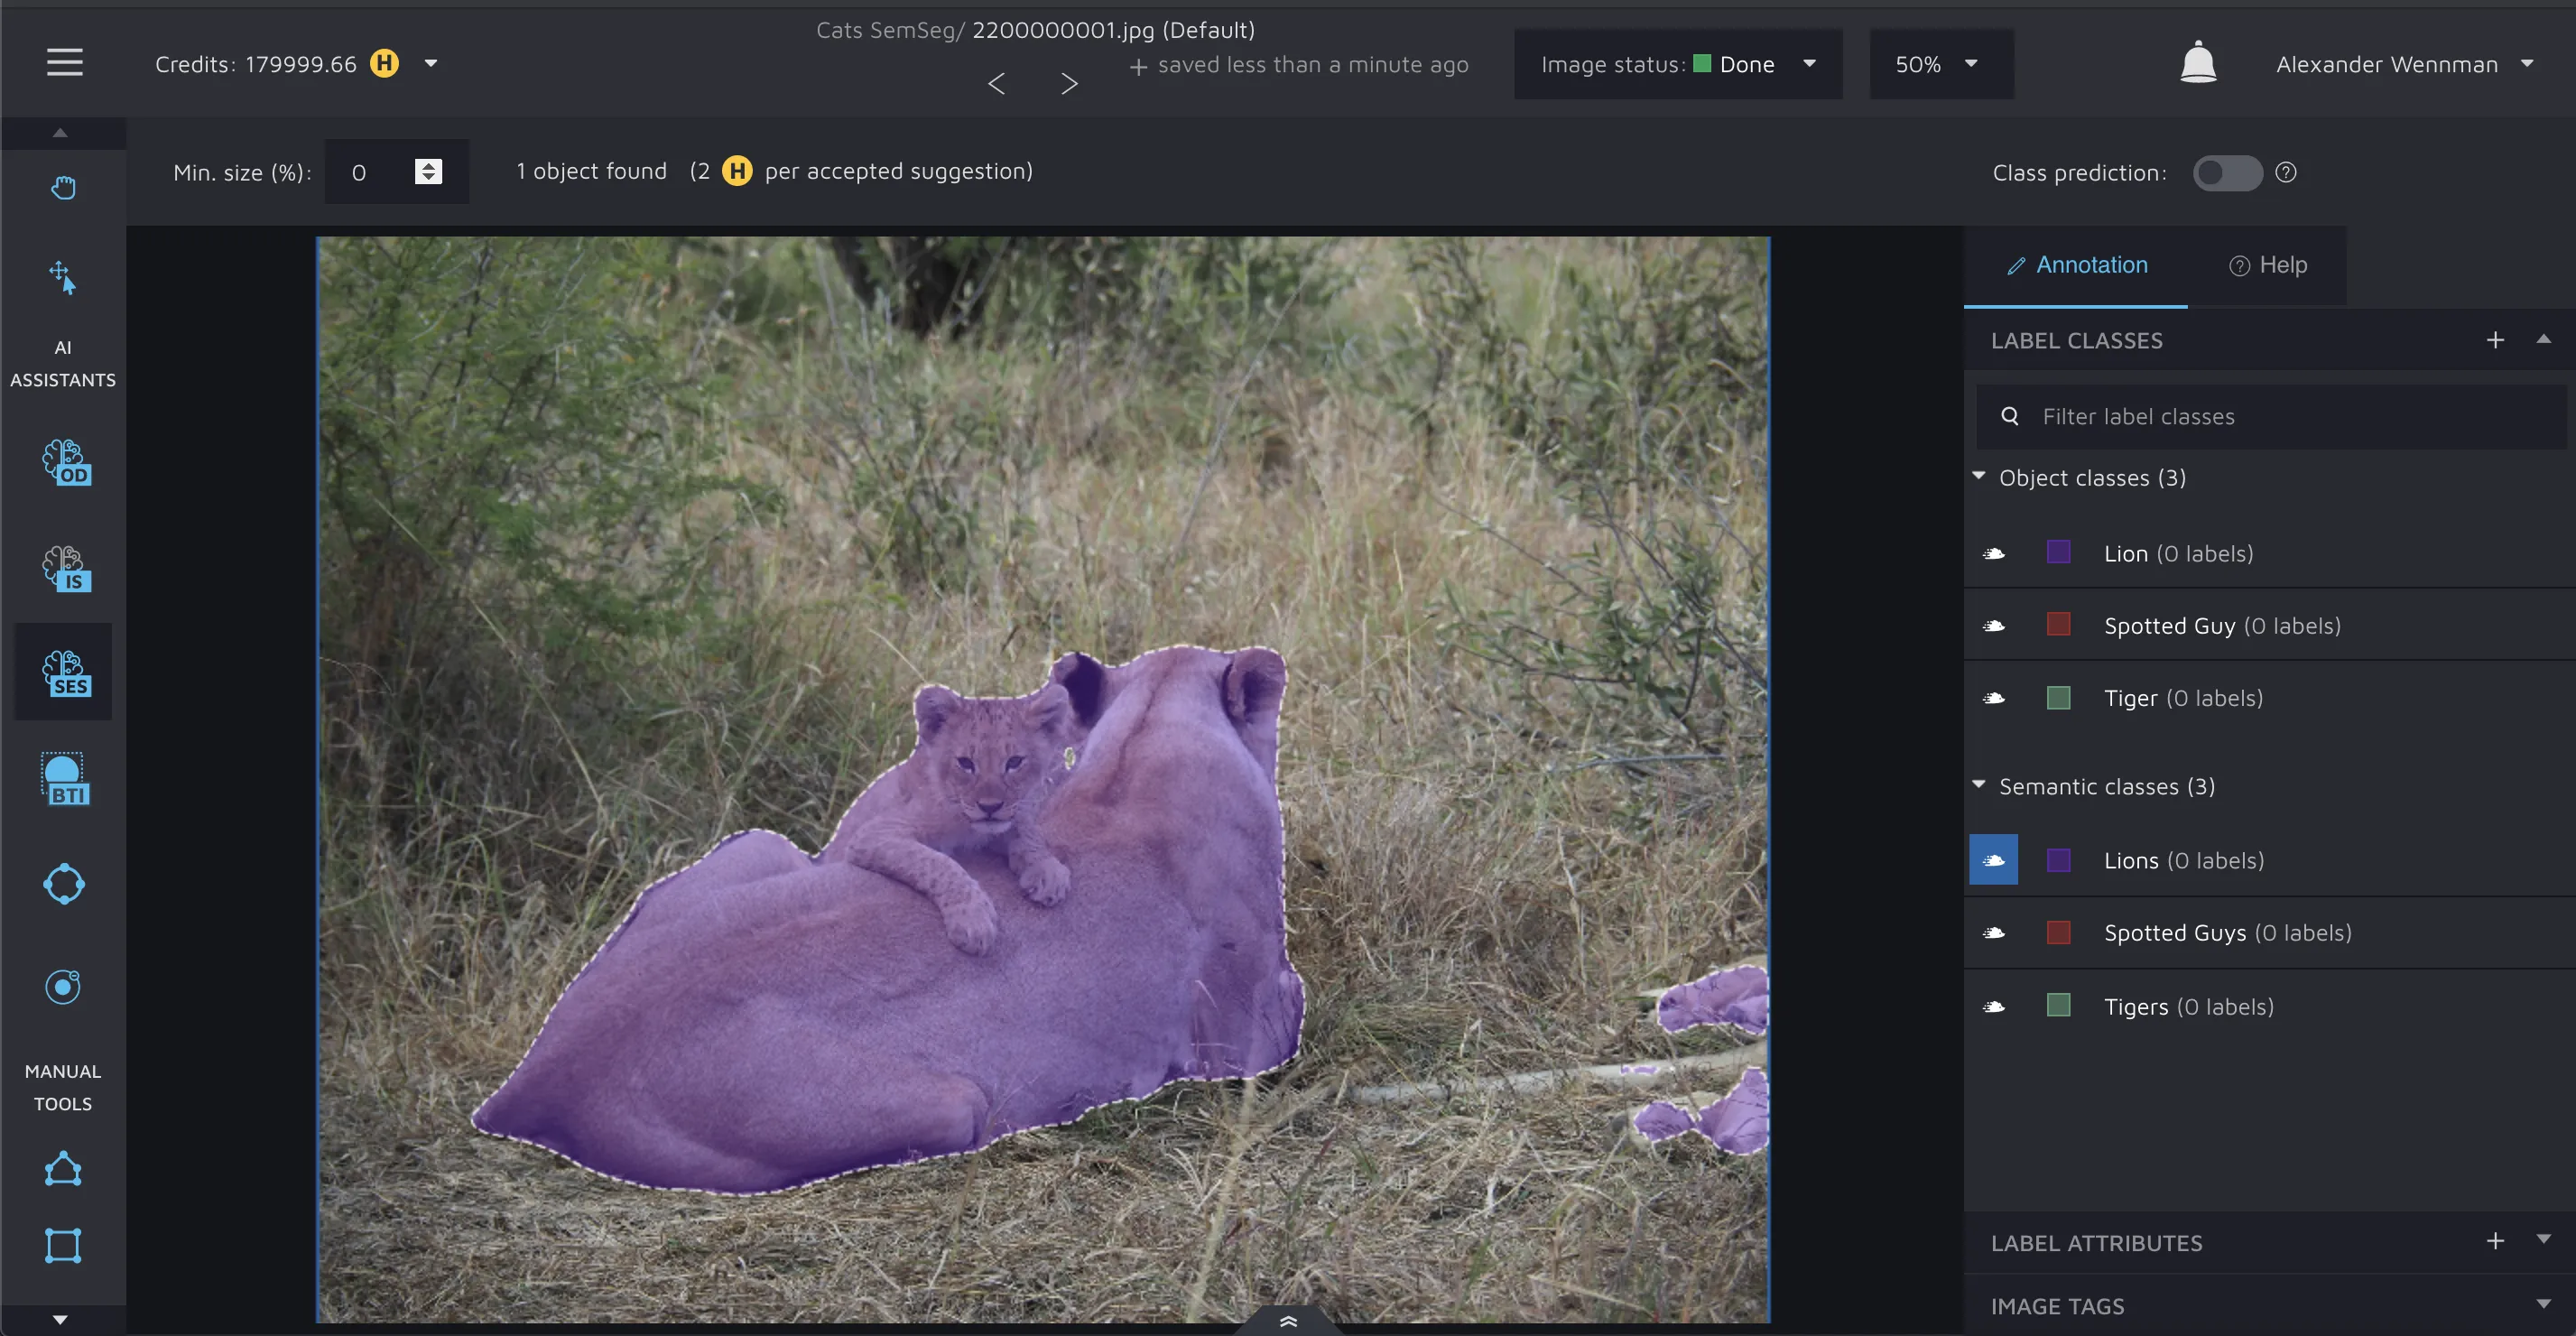Hide the Tiger object class
Screen dimensions: 2576x1336
1993,698
